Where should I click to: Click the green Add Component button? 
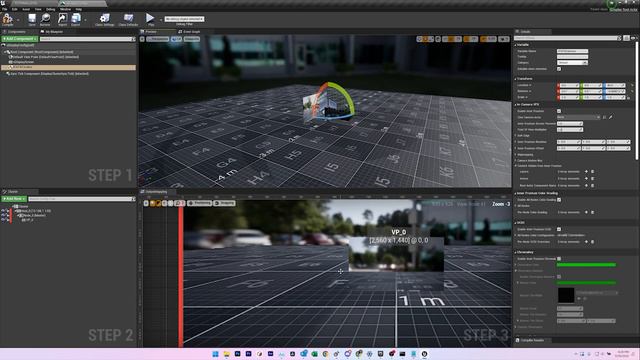click(x=20, y=39)
